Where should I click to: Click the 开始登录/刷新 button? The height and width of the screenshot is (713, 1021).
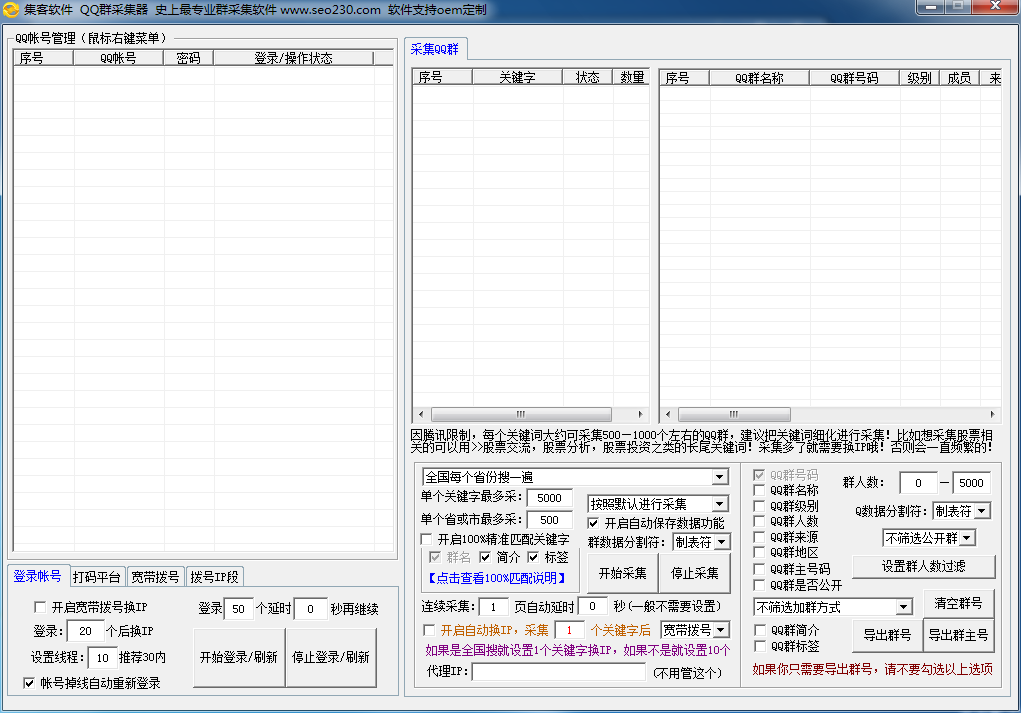(238, 657)
